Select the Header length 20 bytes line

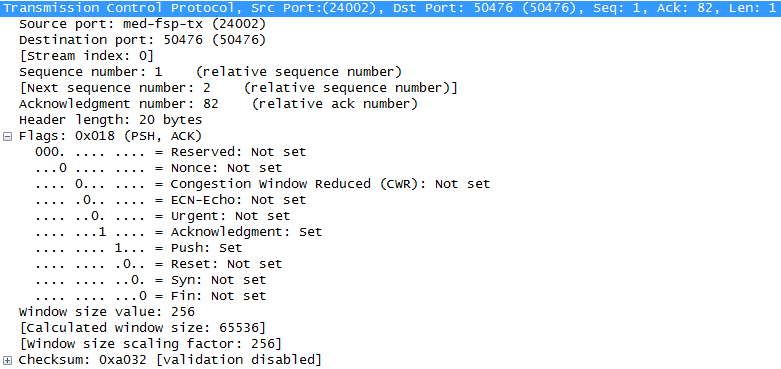point(111,120)
